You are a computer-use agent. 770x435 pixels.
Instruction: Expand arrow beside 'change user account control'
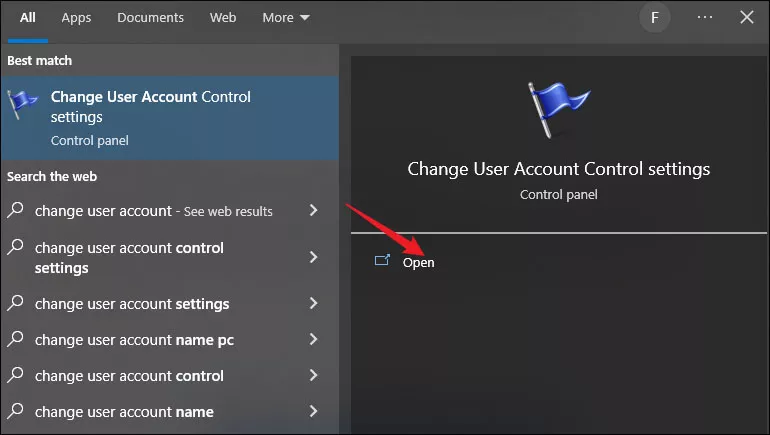pyautogui.click(x=313, y=376)
